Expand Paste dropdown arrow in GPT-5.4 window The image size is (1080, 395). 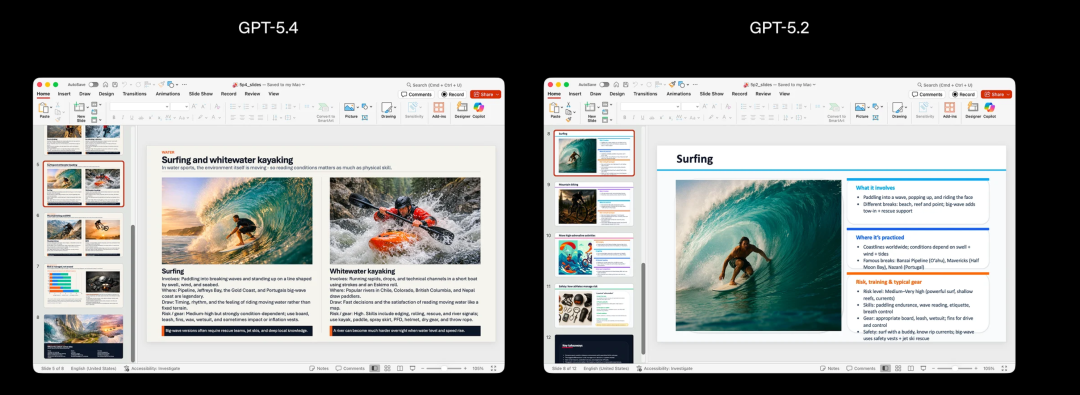coord(51,108)
